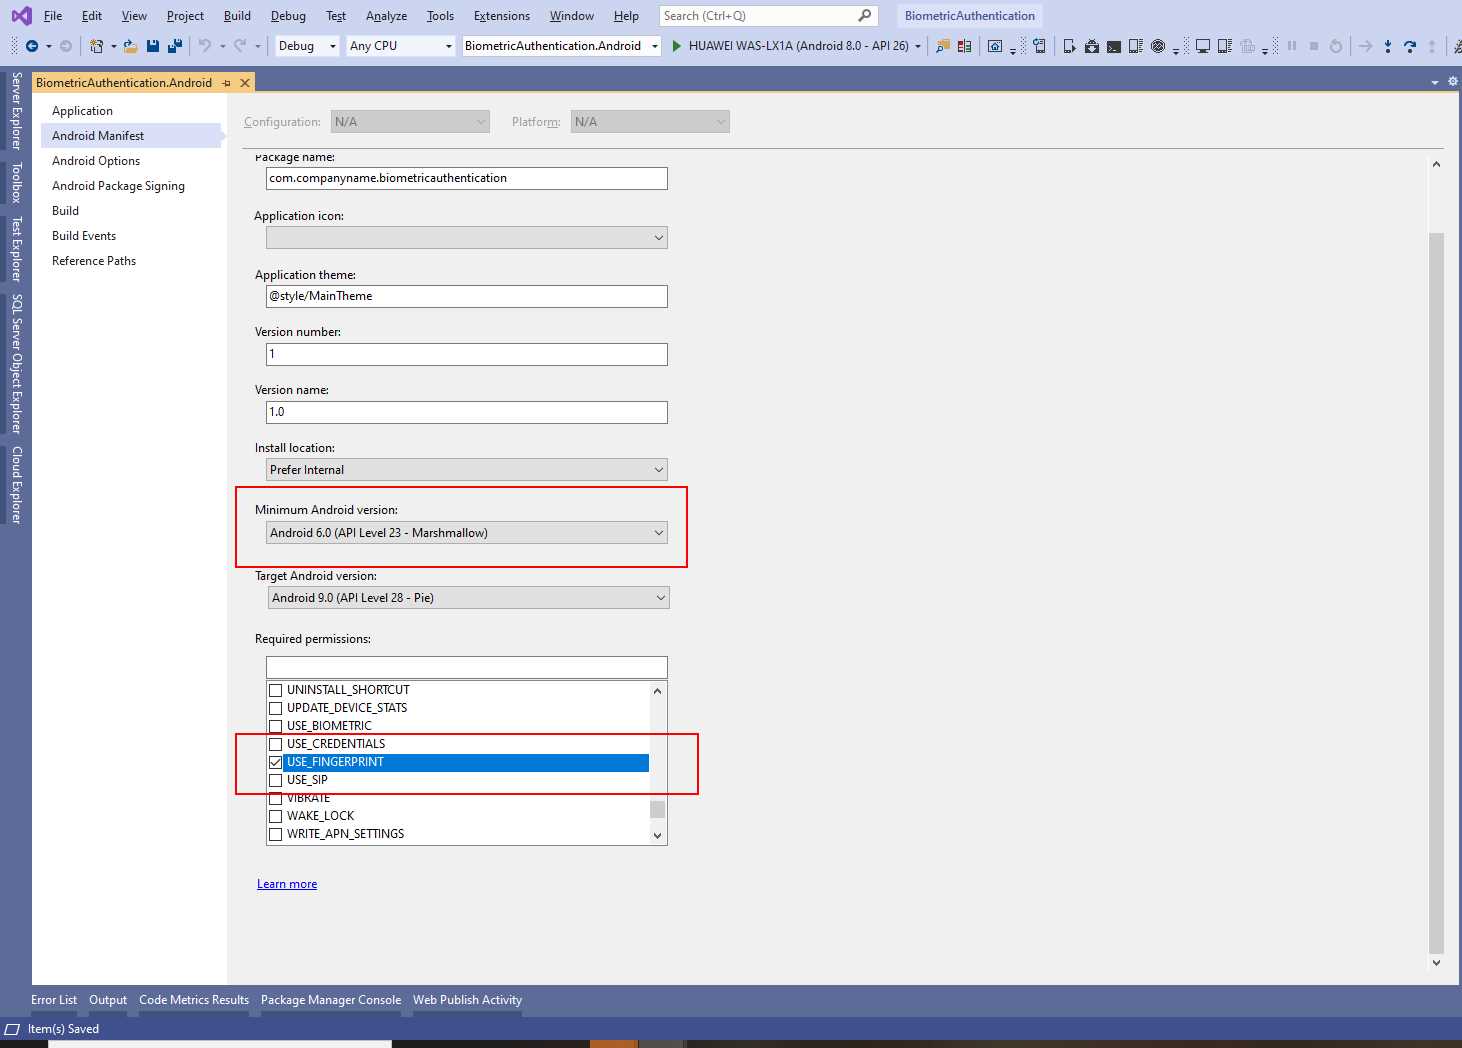Viewport: 1462px width, 1048px height.
Task: Open the Debug menu in the menu bar
Action: tap(288, 15)
